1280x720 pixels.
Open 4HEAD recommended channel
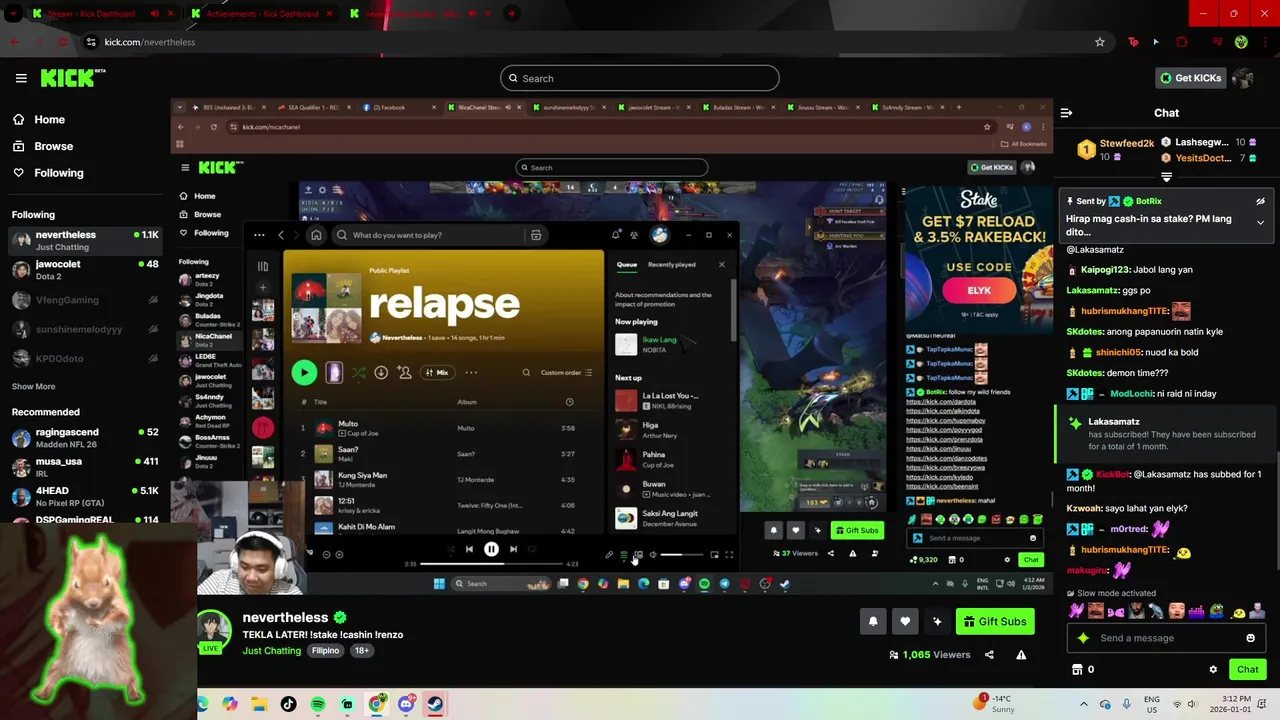click(x=85, y=496)
